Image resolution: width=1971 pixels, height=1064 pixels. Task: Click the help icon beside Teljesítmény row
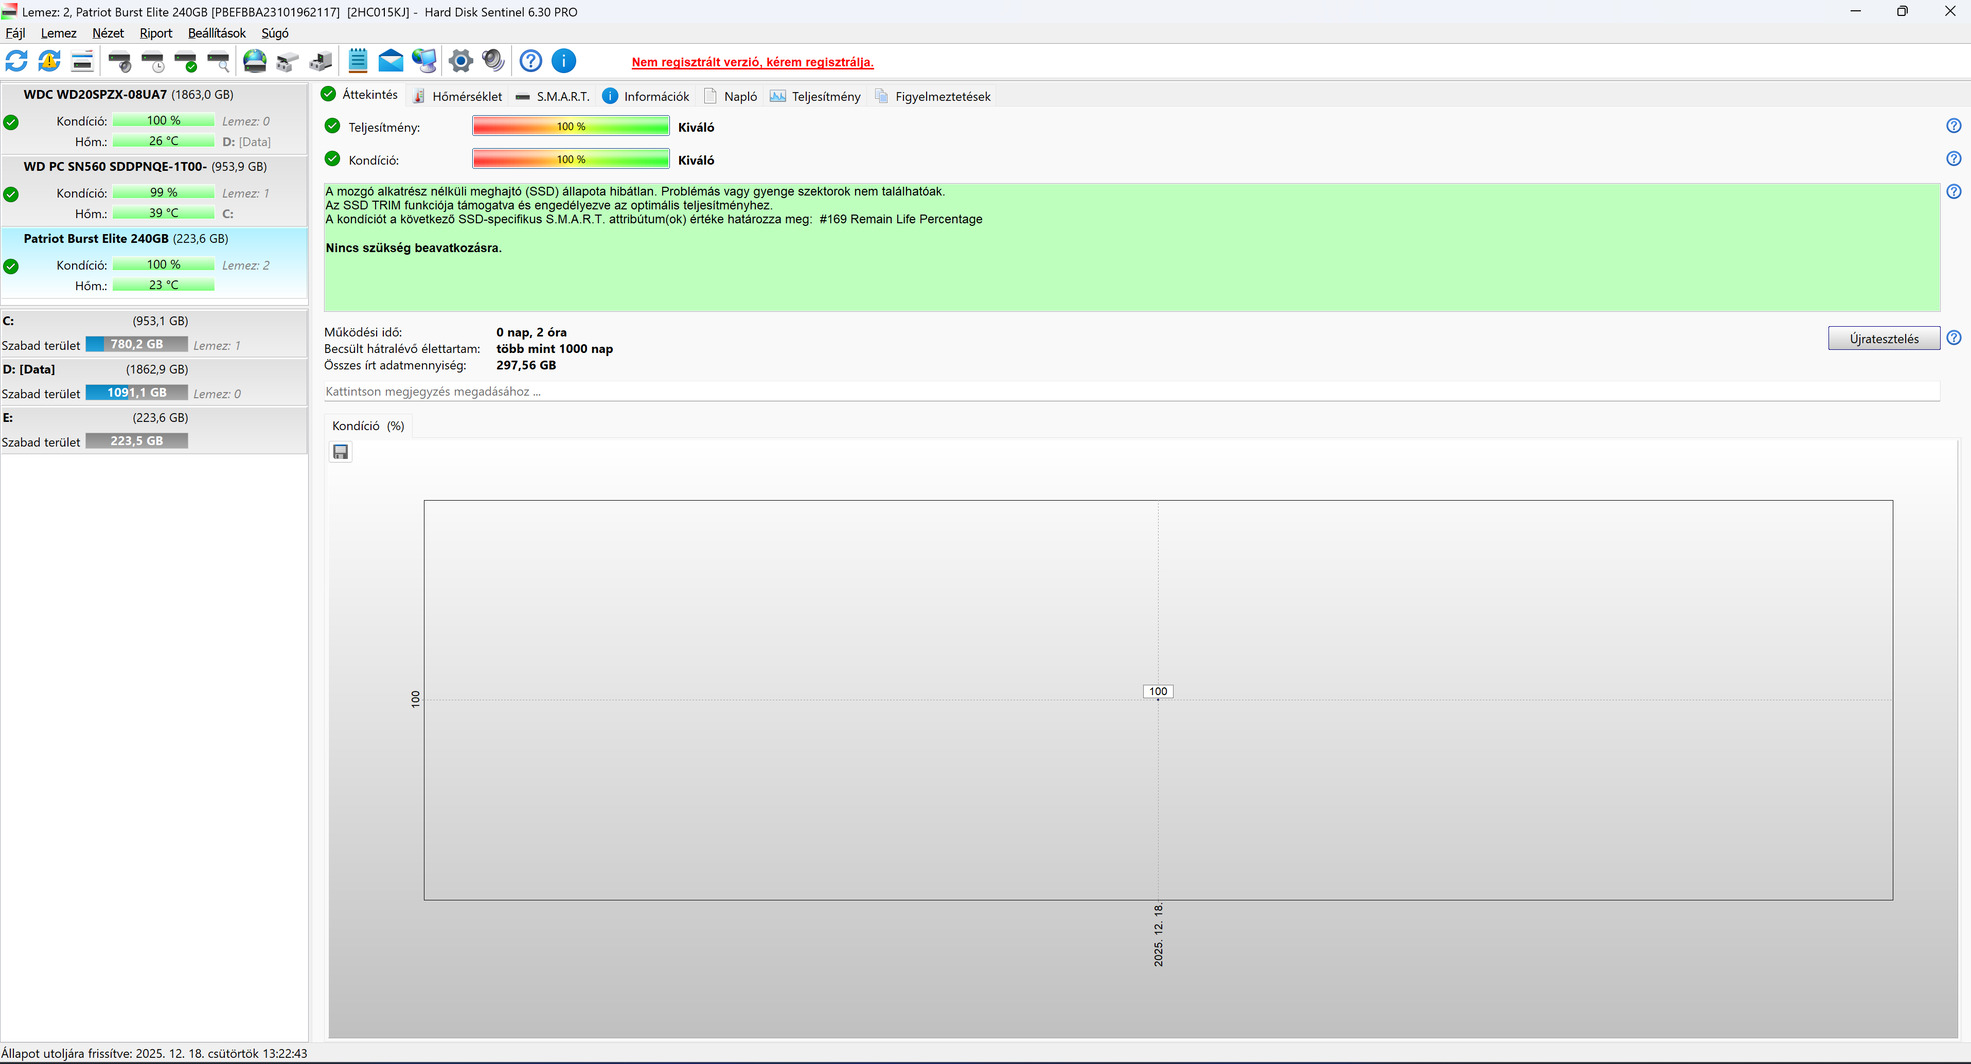(1954, 126)
